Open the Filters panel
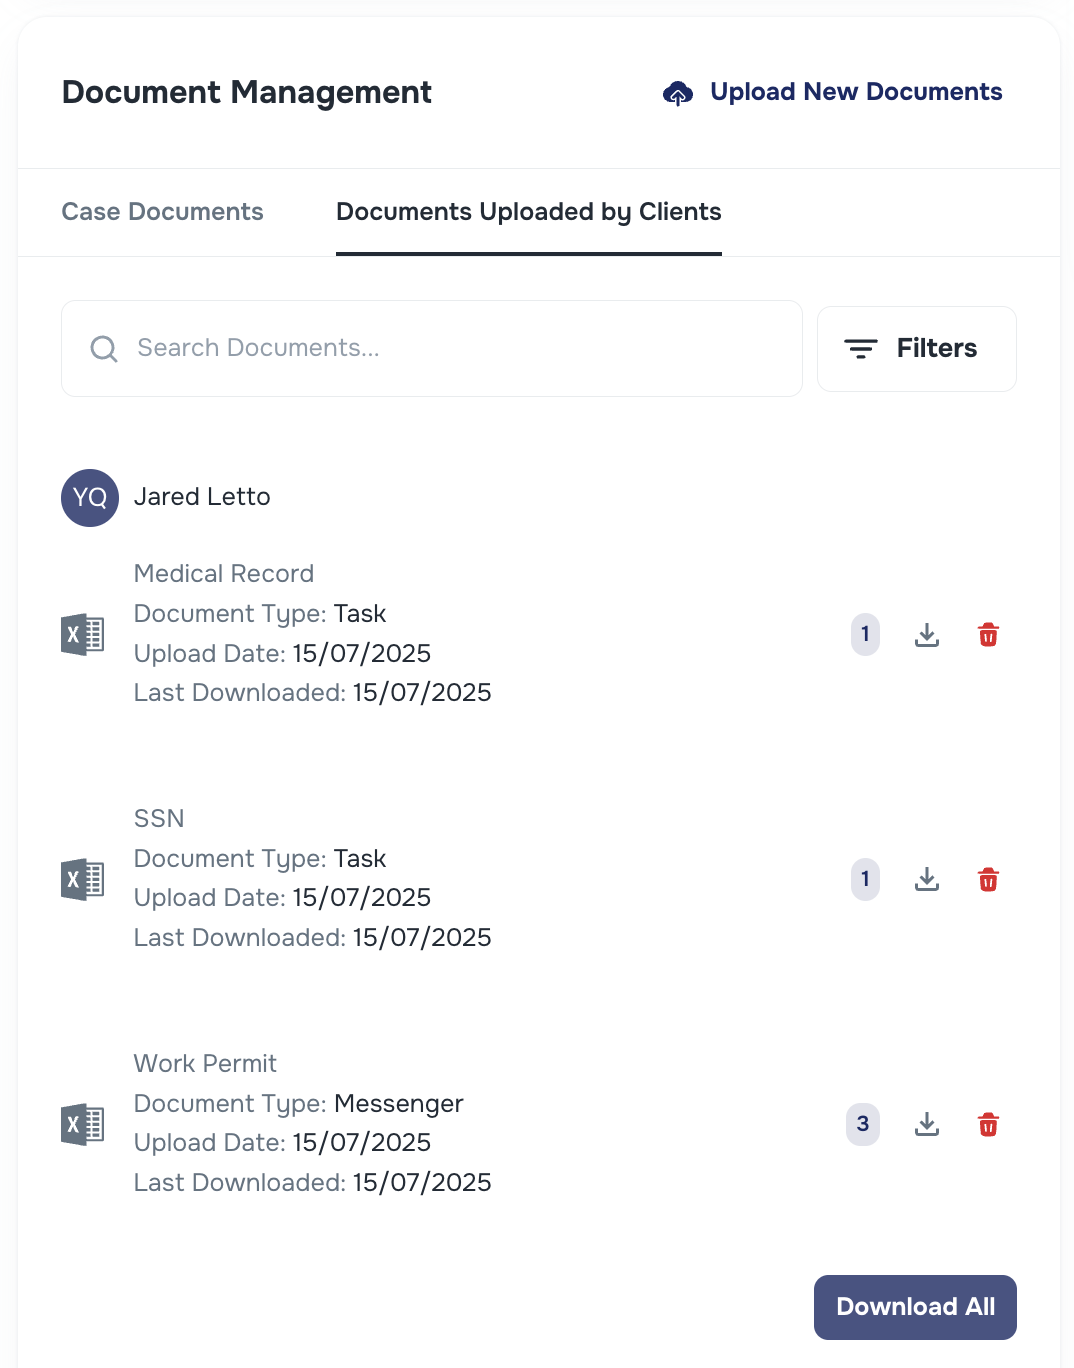This screenshot has width=1074, height=1368. tap(915, 348)
